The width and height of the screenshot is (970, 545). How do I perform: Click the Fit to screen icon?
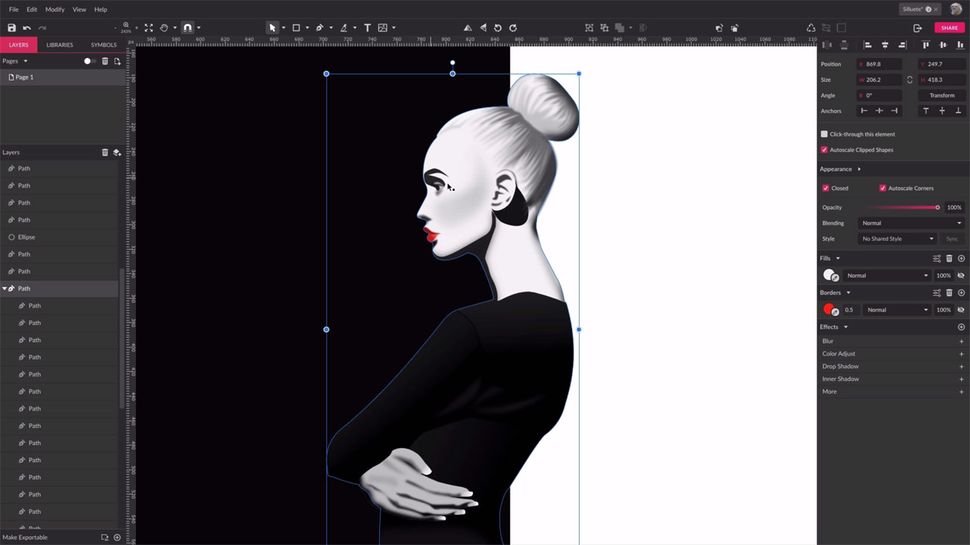tap(148, 28)
